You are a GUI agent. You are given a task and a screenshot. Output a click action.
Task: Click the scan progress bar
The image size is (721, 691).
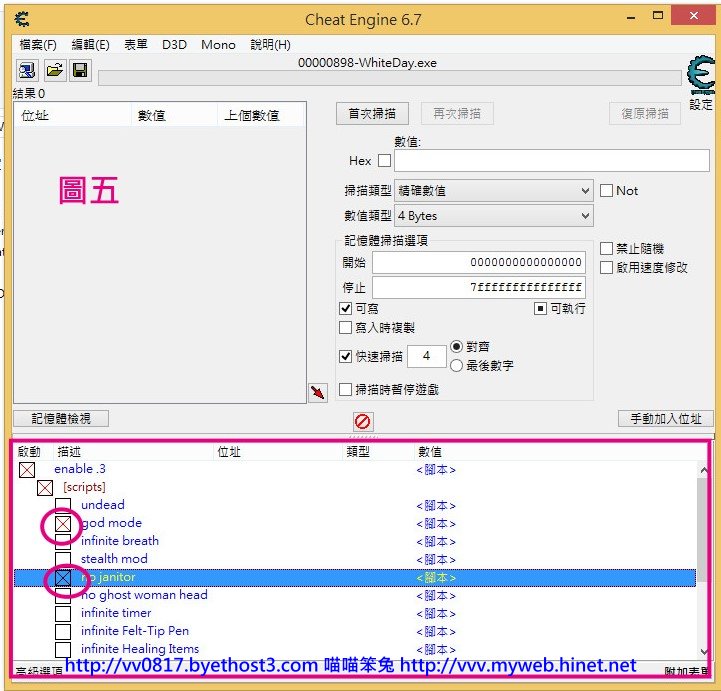tap(389, 78)
